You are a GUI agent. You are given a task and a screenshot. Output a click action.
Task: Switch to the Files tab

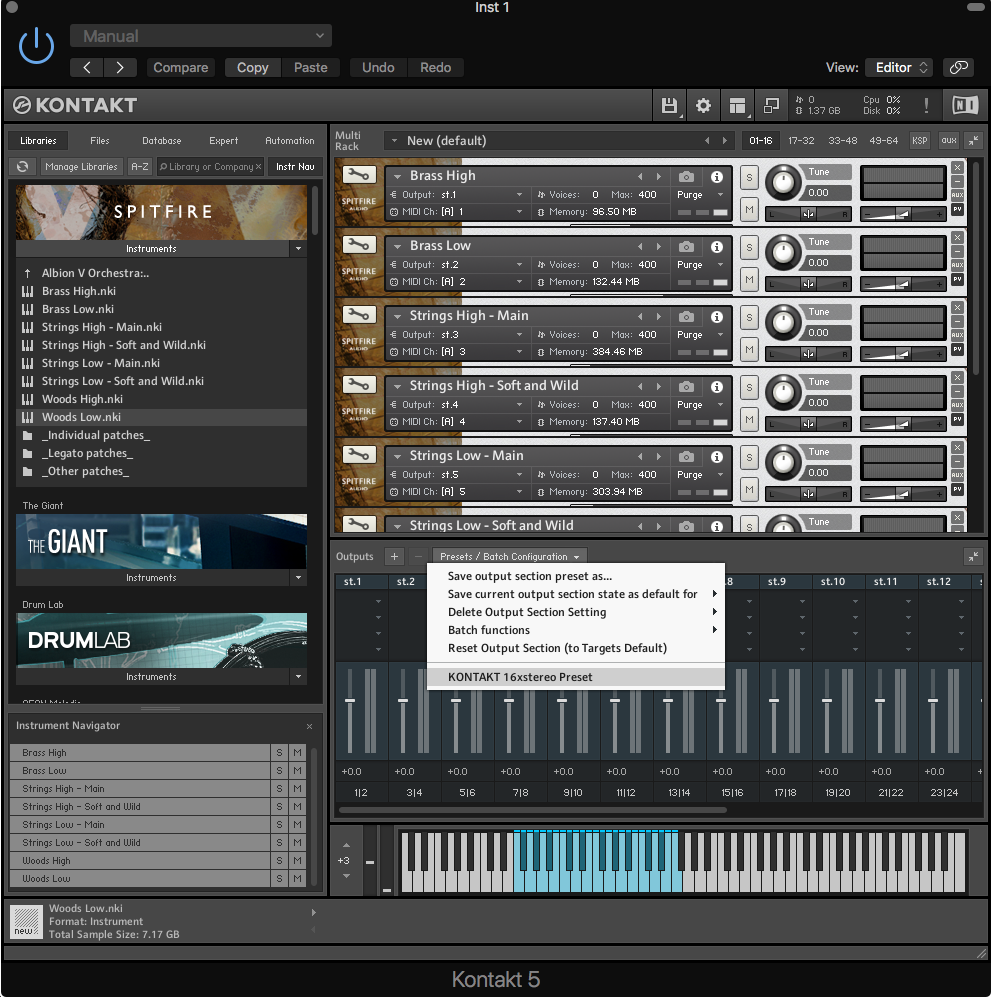pyautogui.click(x=100, y=141)
